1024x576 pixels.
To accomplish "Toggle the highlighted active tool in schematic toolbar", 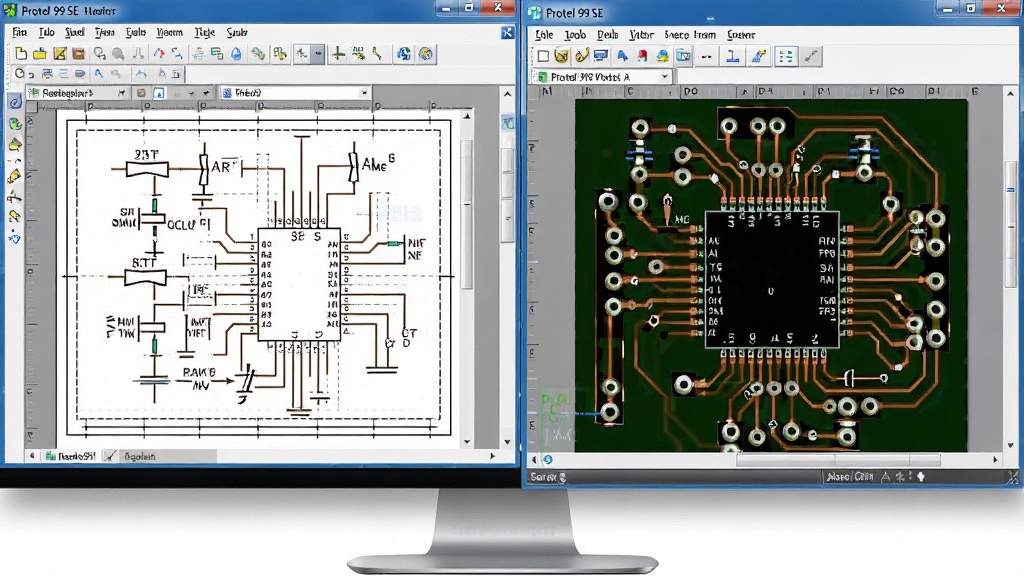I will [x=302, y=54].
